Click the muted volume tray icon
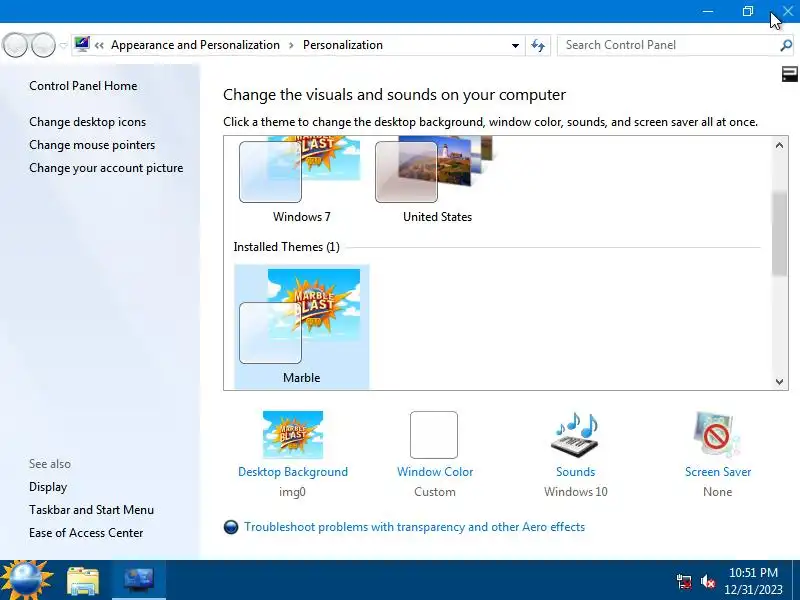The image size is (800, 600). (x=708, y=581)
